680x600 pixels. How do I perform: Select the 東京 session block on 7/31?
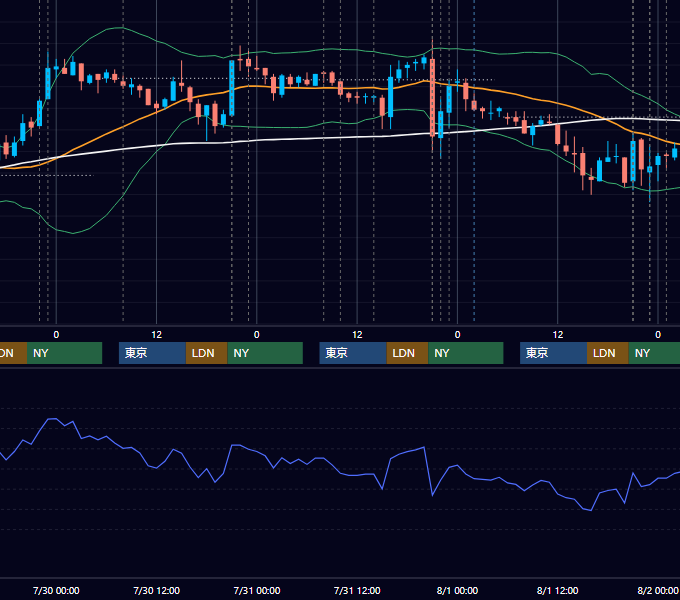click(353, 353)
